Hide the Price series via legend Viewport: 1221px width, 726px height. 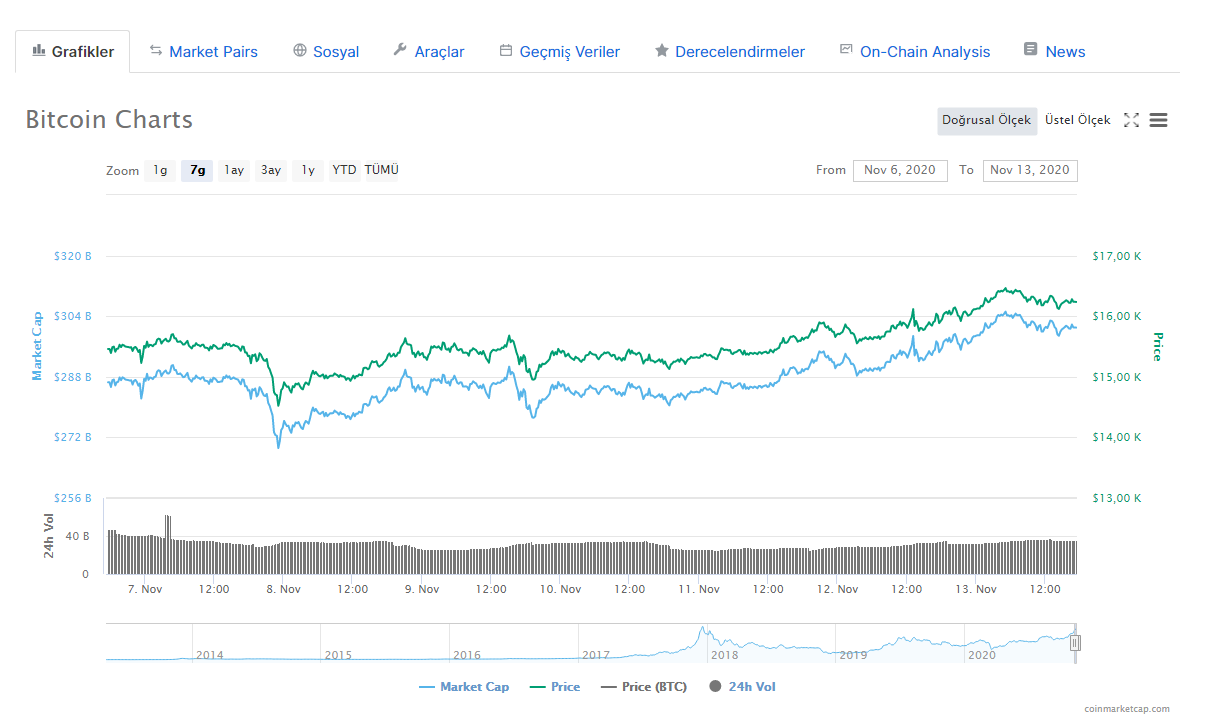click(x=555, y=687)
